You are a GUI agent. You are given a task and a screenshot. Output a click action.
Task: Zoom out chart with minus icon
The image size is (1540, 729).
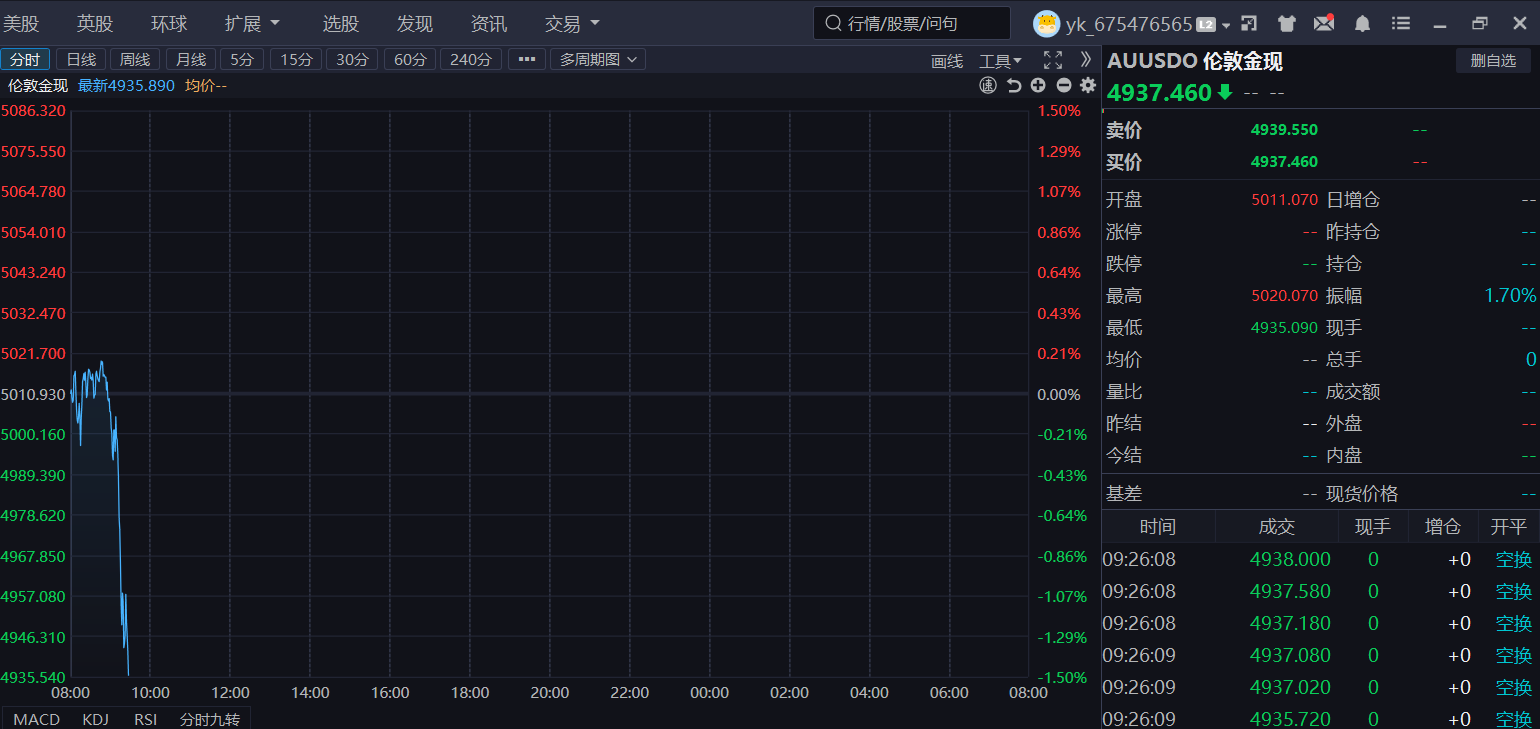1063,86
